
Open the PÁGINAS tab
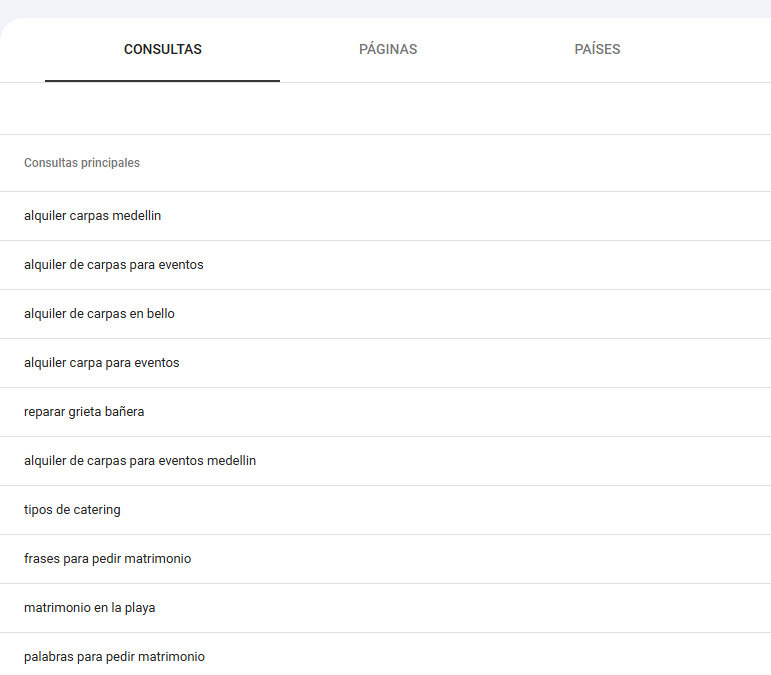tap(388, 49)
